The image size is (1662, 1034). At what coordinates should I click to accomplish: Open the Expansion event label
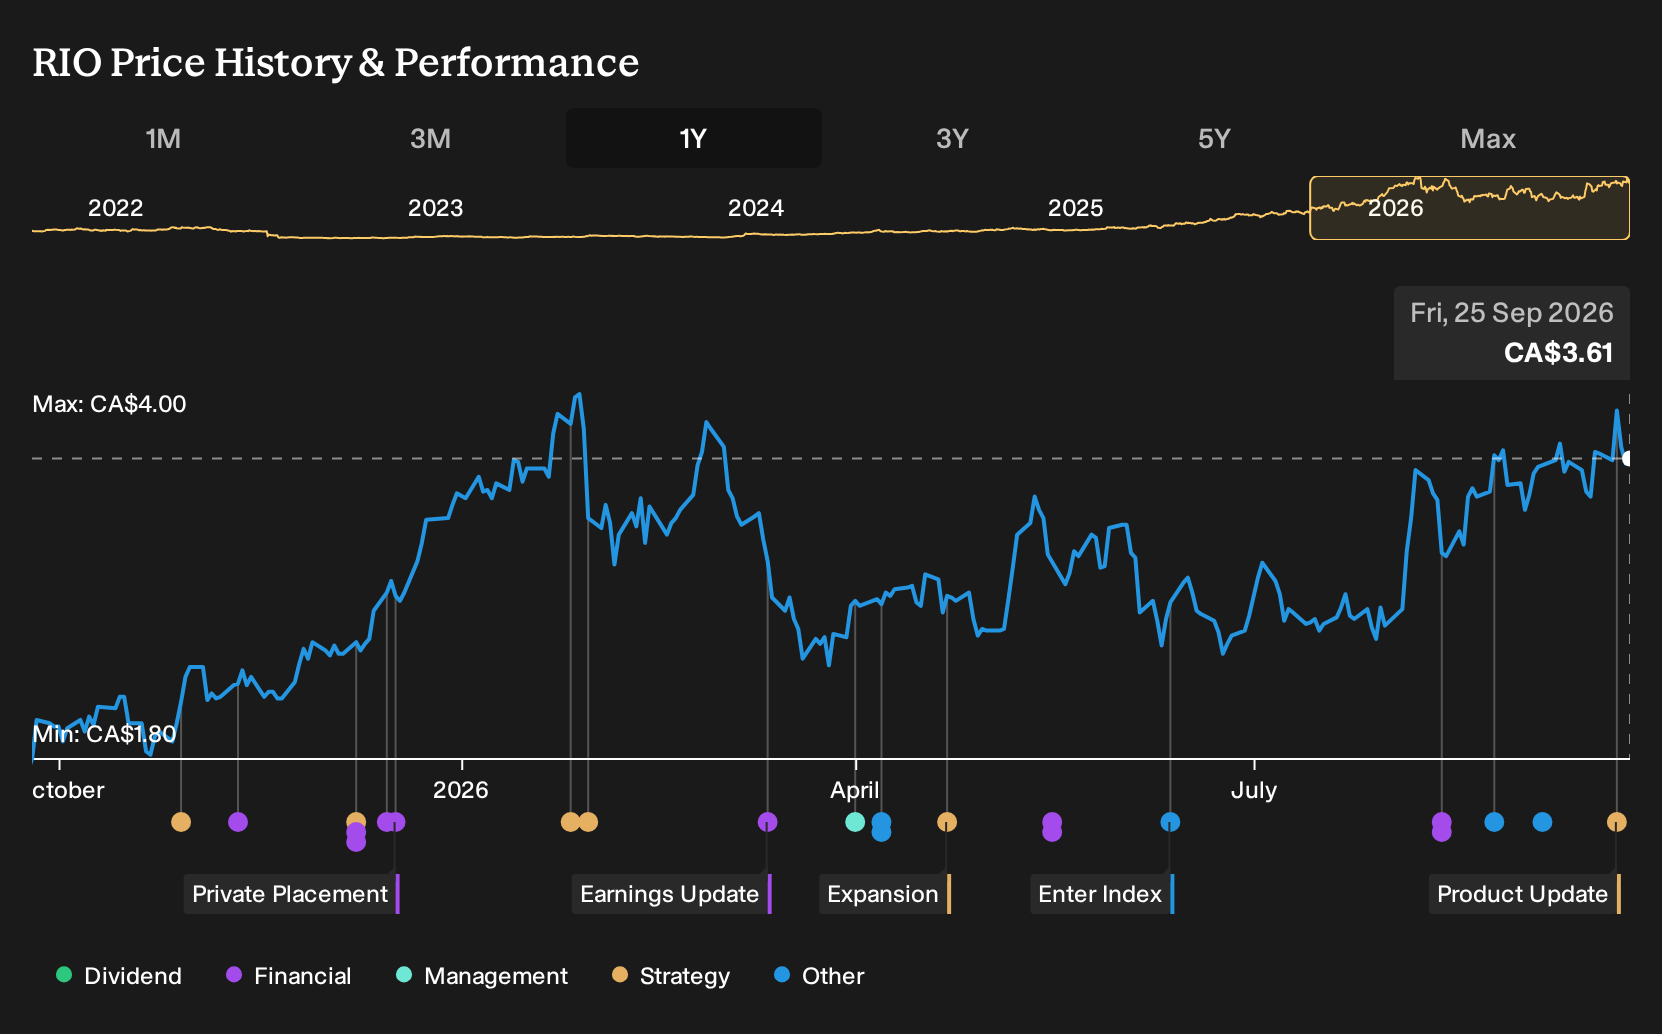884,894
